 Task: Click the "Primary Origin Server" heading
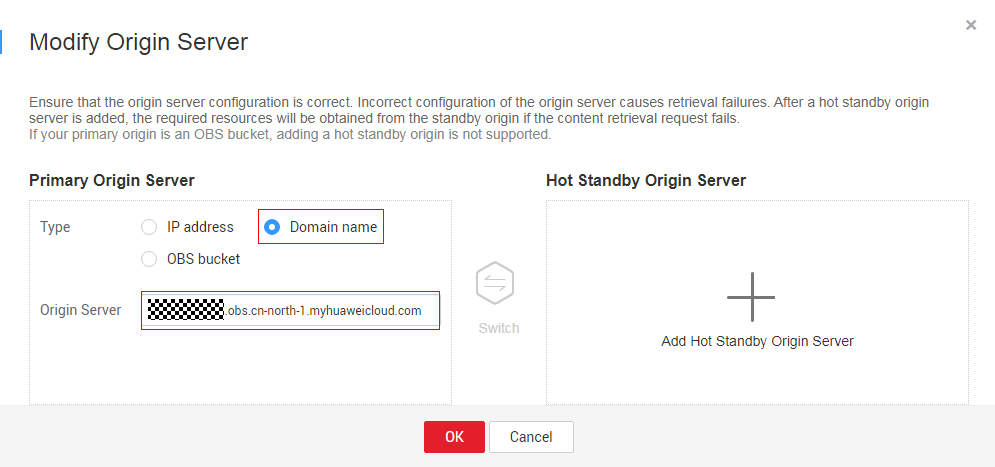pyautogui.click(x=112, y=181)
